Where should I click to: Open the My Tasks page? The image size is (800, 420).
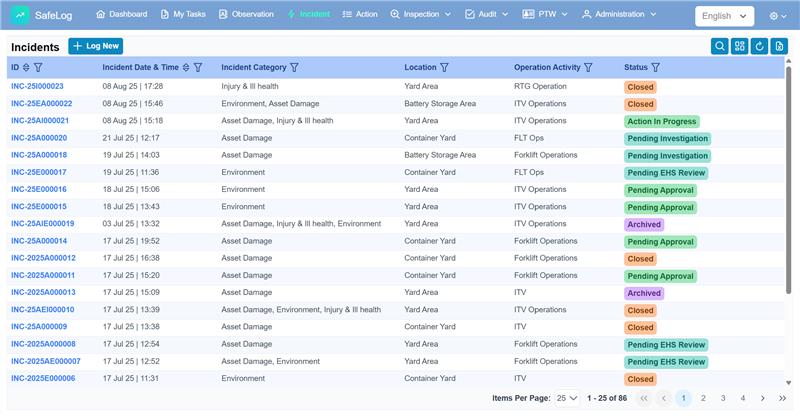coord(184,15)
